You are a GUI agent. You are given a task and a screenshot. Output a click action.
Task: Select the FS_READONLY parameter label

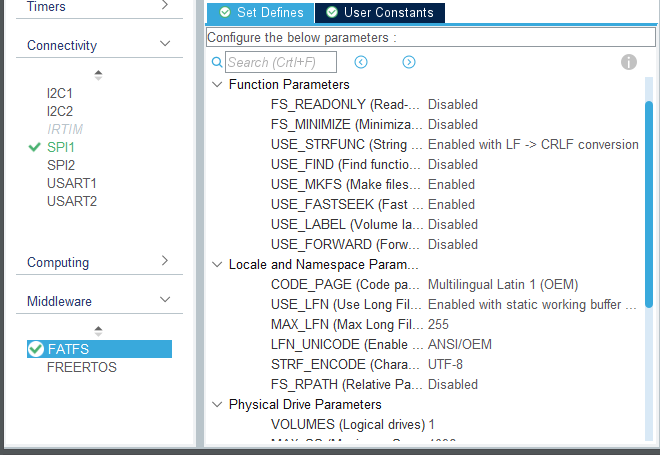[345, 104]
